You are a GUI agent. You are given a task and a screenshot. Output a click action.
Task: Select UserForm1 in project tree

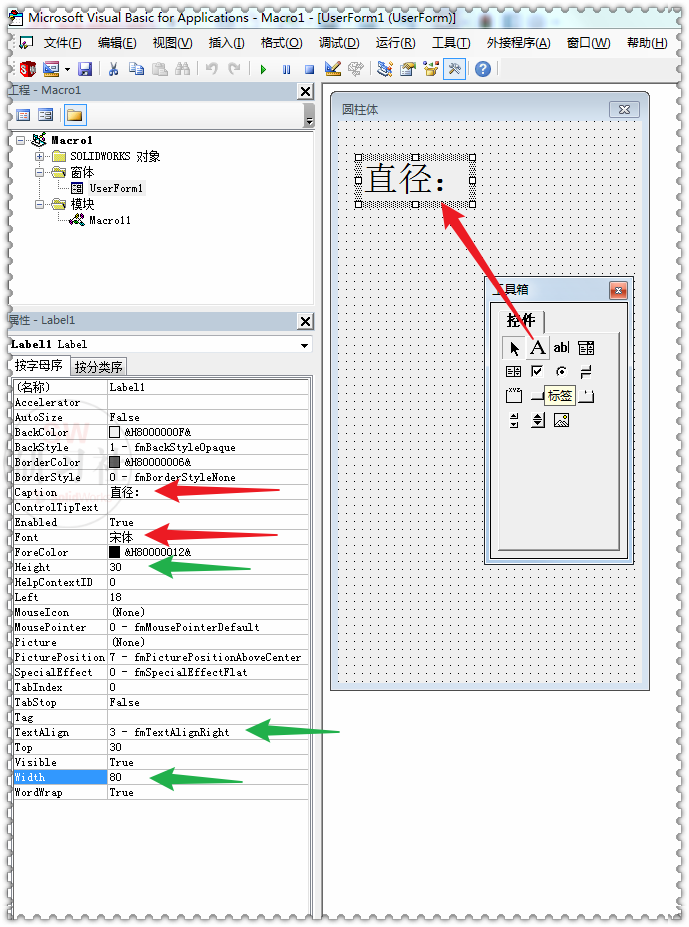click(116, 189)
